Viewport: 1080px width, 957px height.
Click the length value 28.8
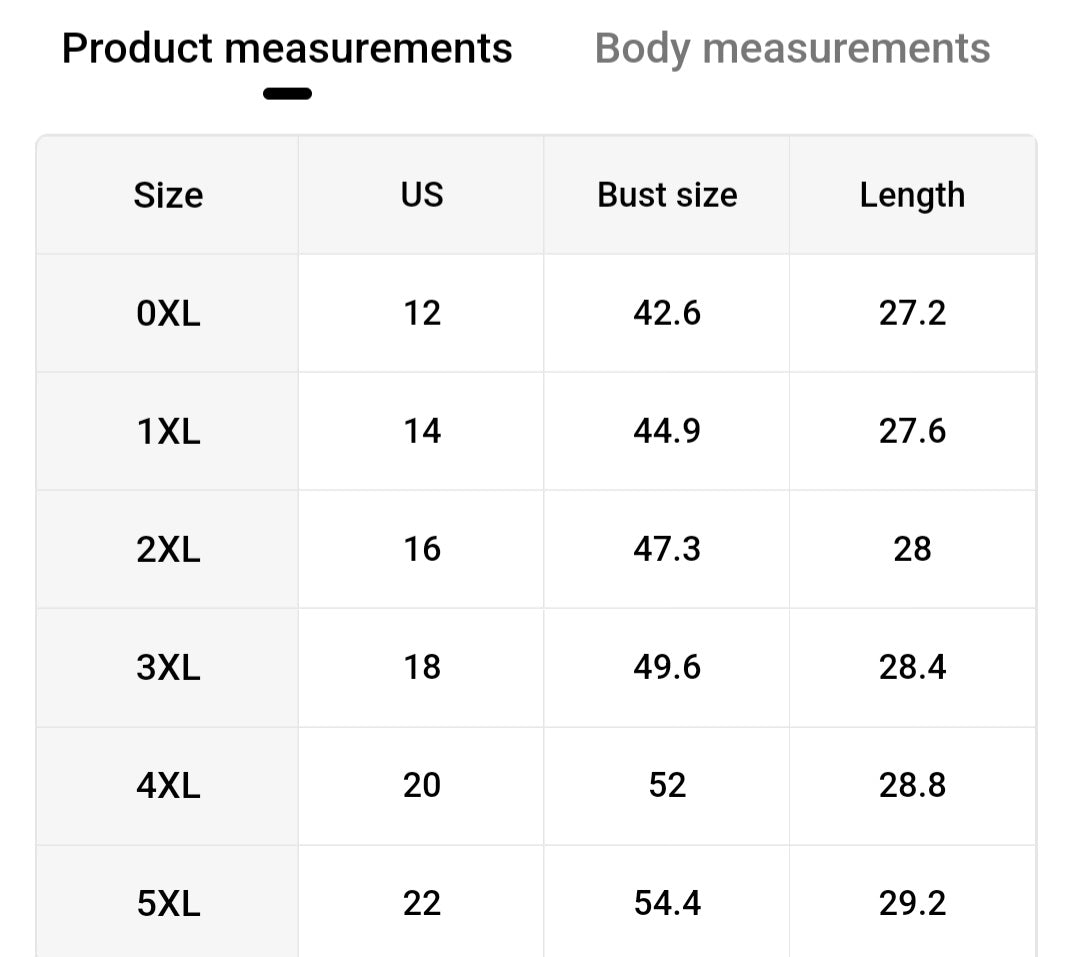point(912,785)
